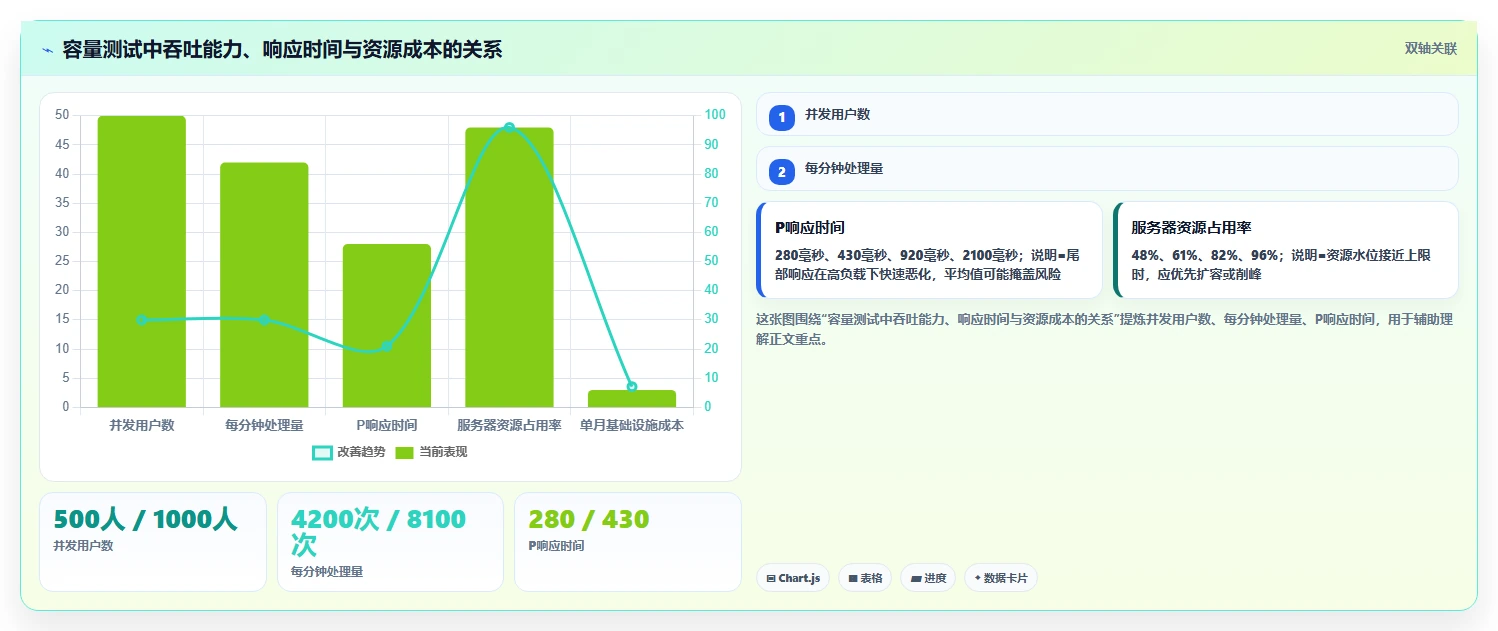The width and height of the screenshot is (1498, 631).
Task: Click the 4200次 / 8100次 stat card
Action: click(x=390, y=541)
